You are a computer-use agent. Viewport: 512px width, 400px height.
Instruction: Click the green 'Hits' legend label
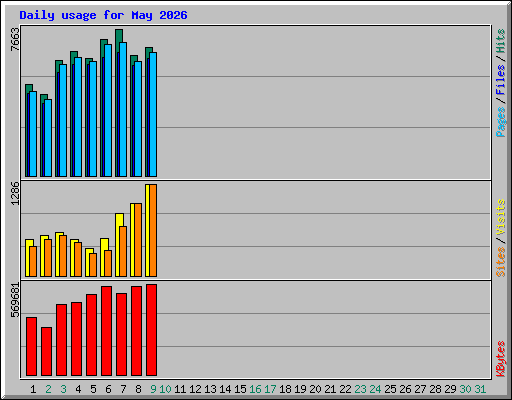point(500,41)
